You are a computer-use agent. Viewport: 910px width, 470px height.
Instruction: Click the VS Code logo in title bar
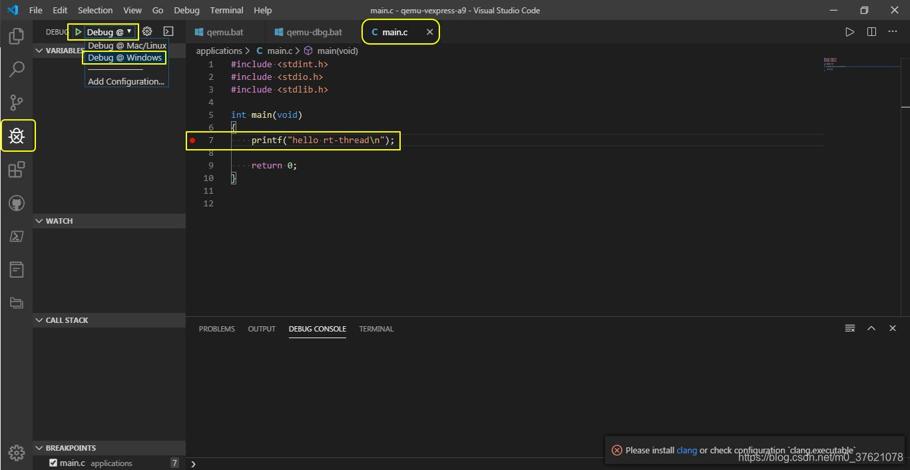pos(12,10)
